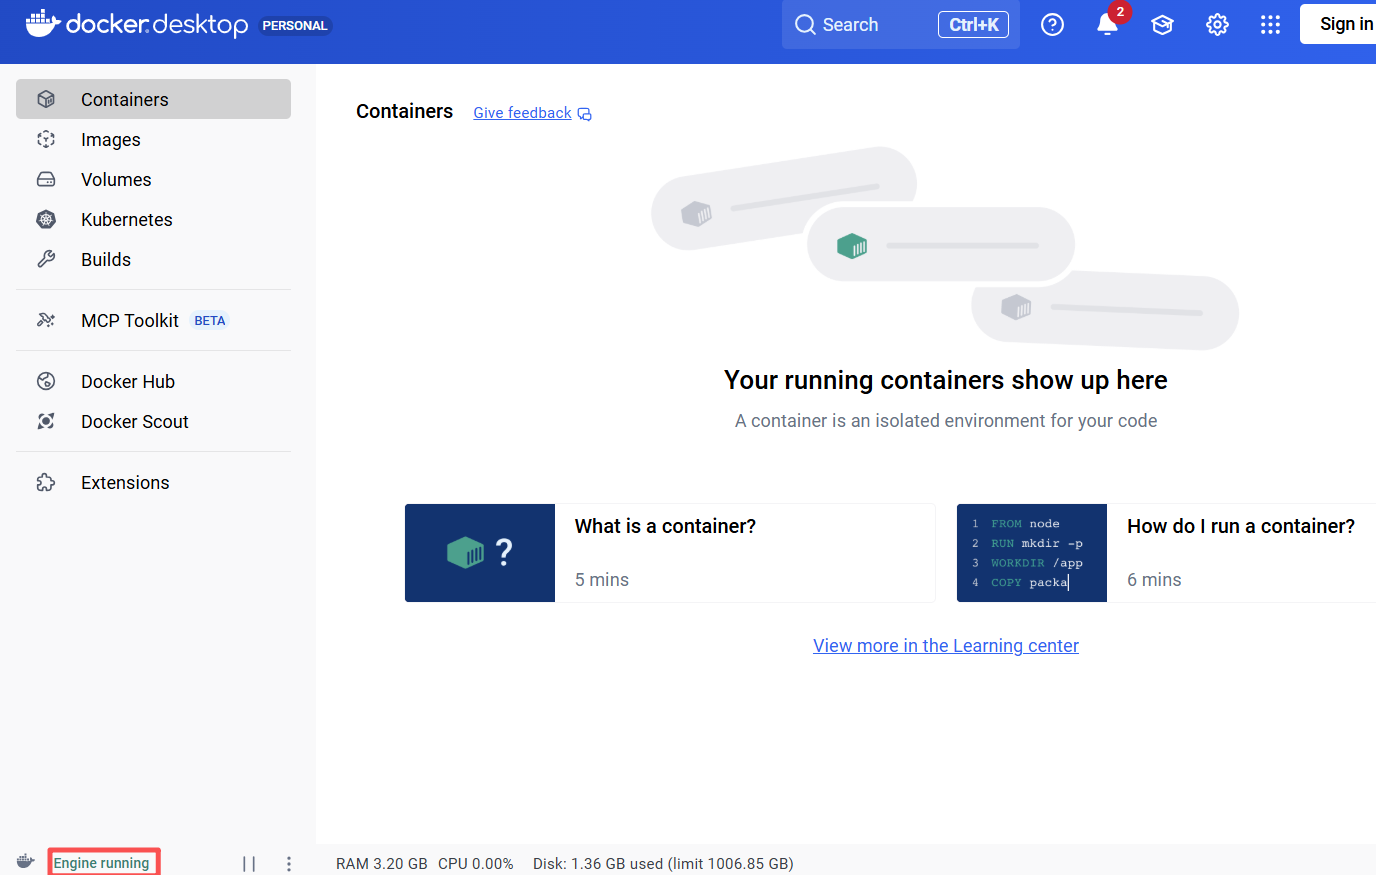Screen dimensions: 1376x875
Task: Click the Give feedback link
Action: (522, 113)
